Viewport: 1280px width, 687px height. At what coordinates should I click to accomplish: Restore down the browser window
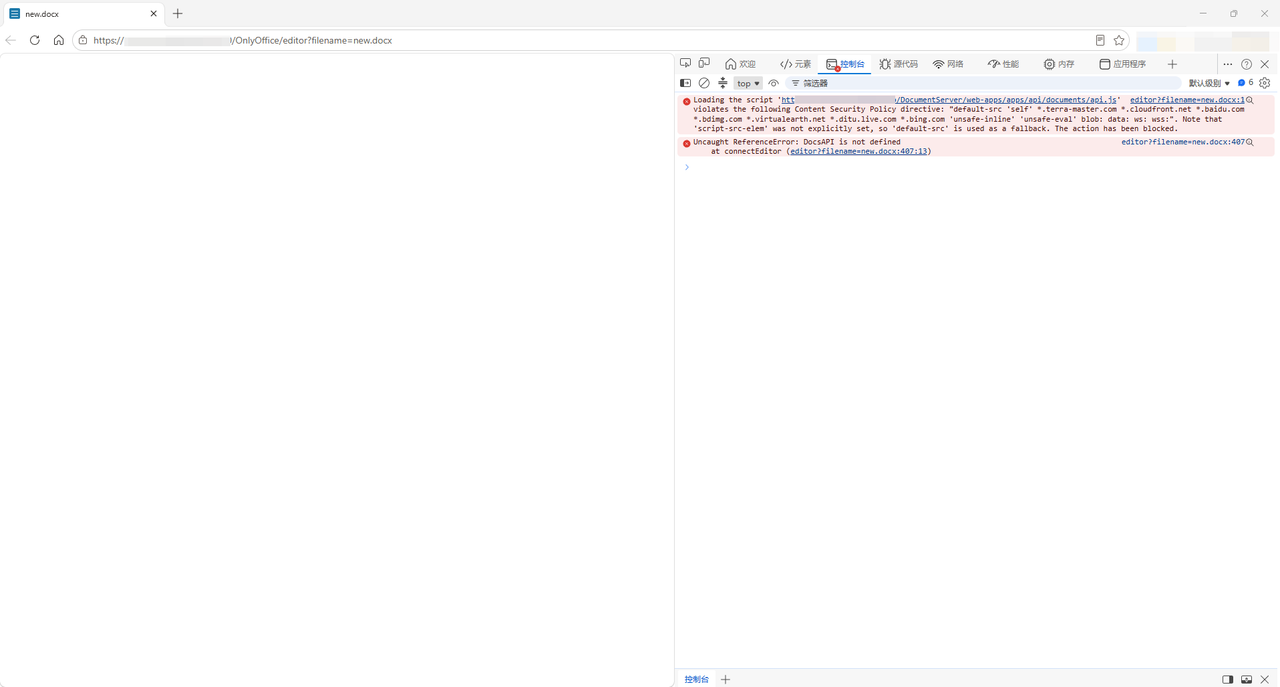[1234, 13]
